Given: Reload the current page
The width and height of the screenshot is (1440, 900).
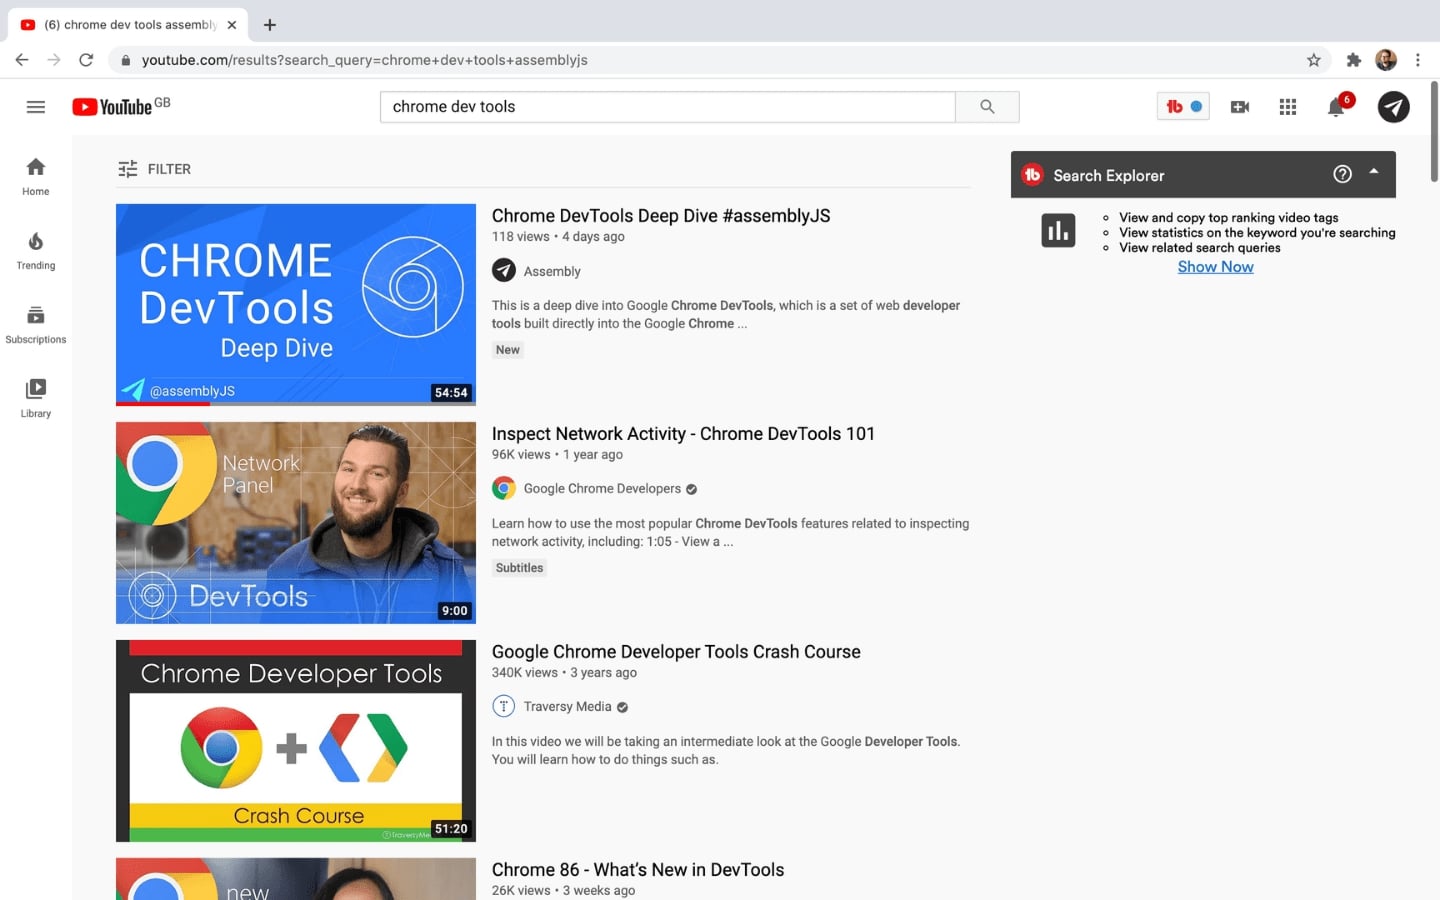Looking at the screenshot, I should (x=86, y=60).
